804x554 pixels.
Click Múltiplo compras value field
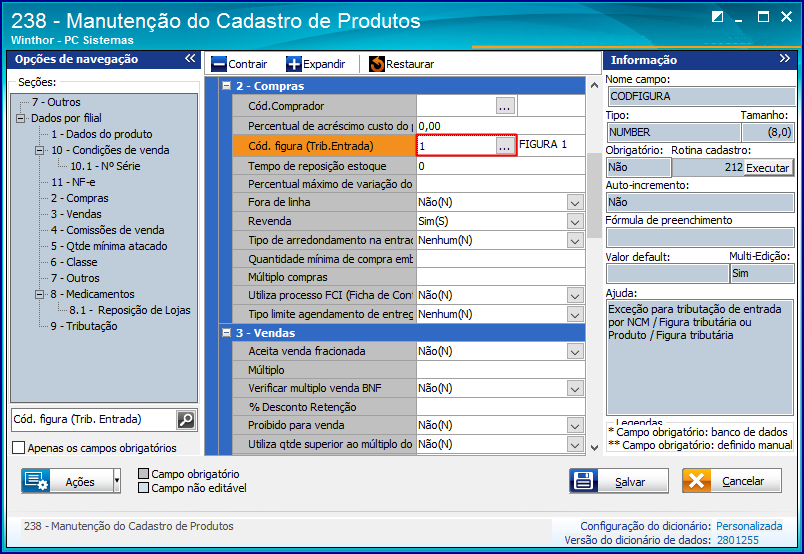pos(500,277)
